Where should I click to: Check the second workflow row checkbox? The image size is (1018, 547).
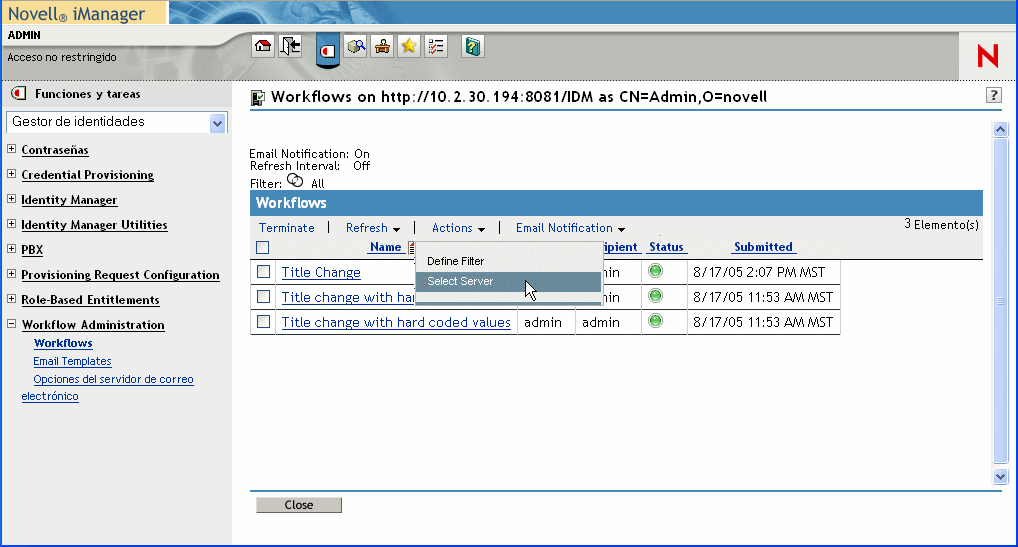(x=263, y=297)
